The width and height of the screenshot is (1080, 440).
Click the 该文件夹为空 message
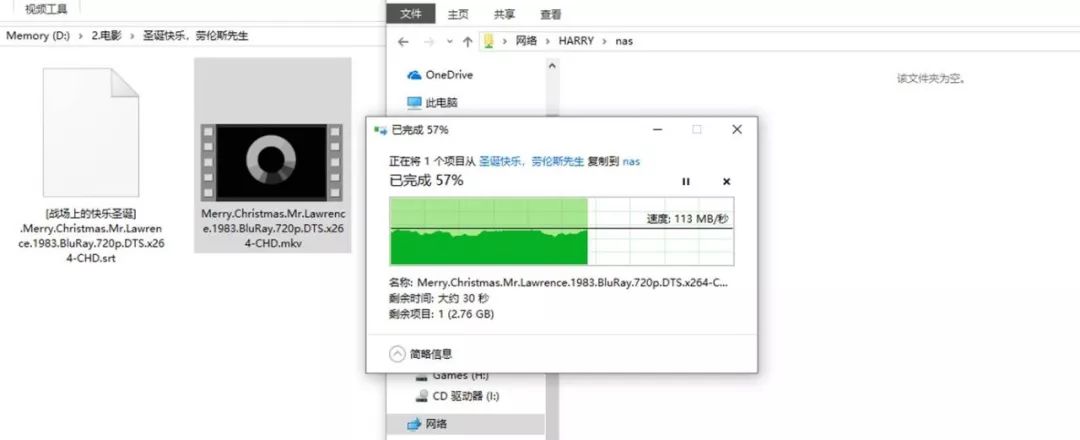931,78
